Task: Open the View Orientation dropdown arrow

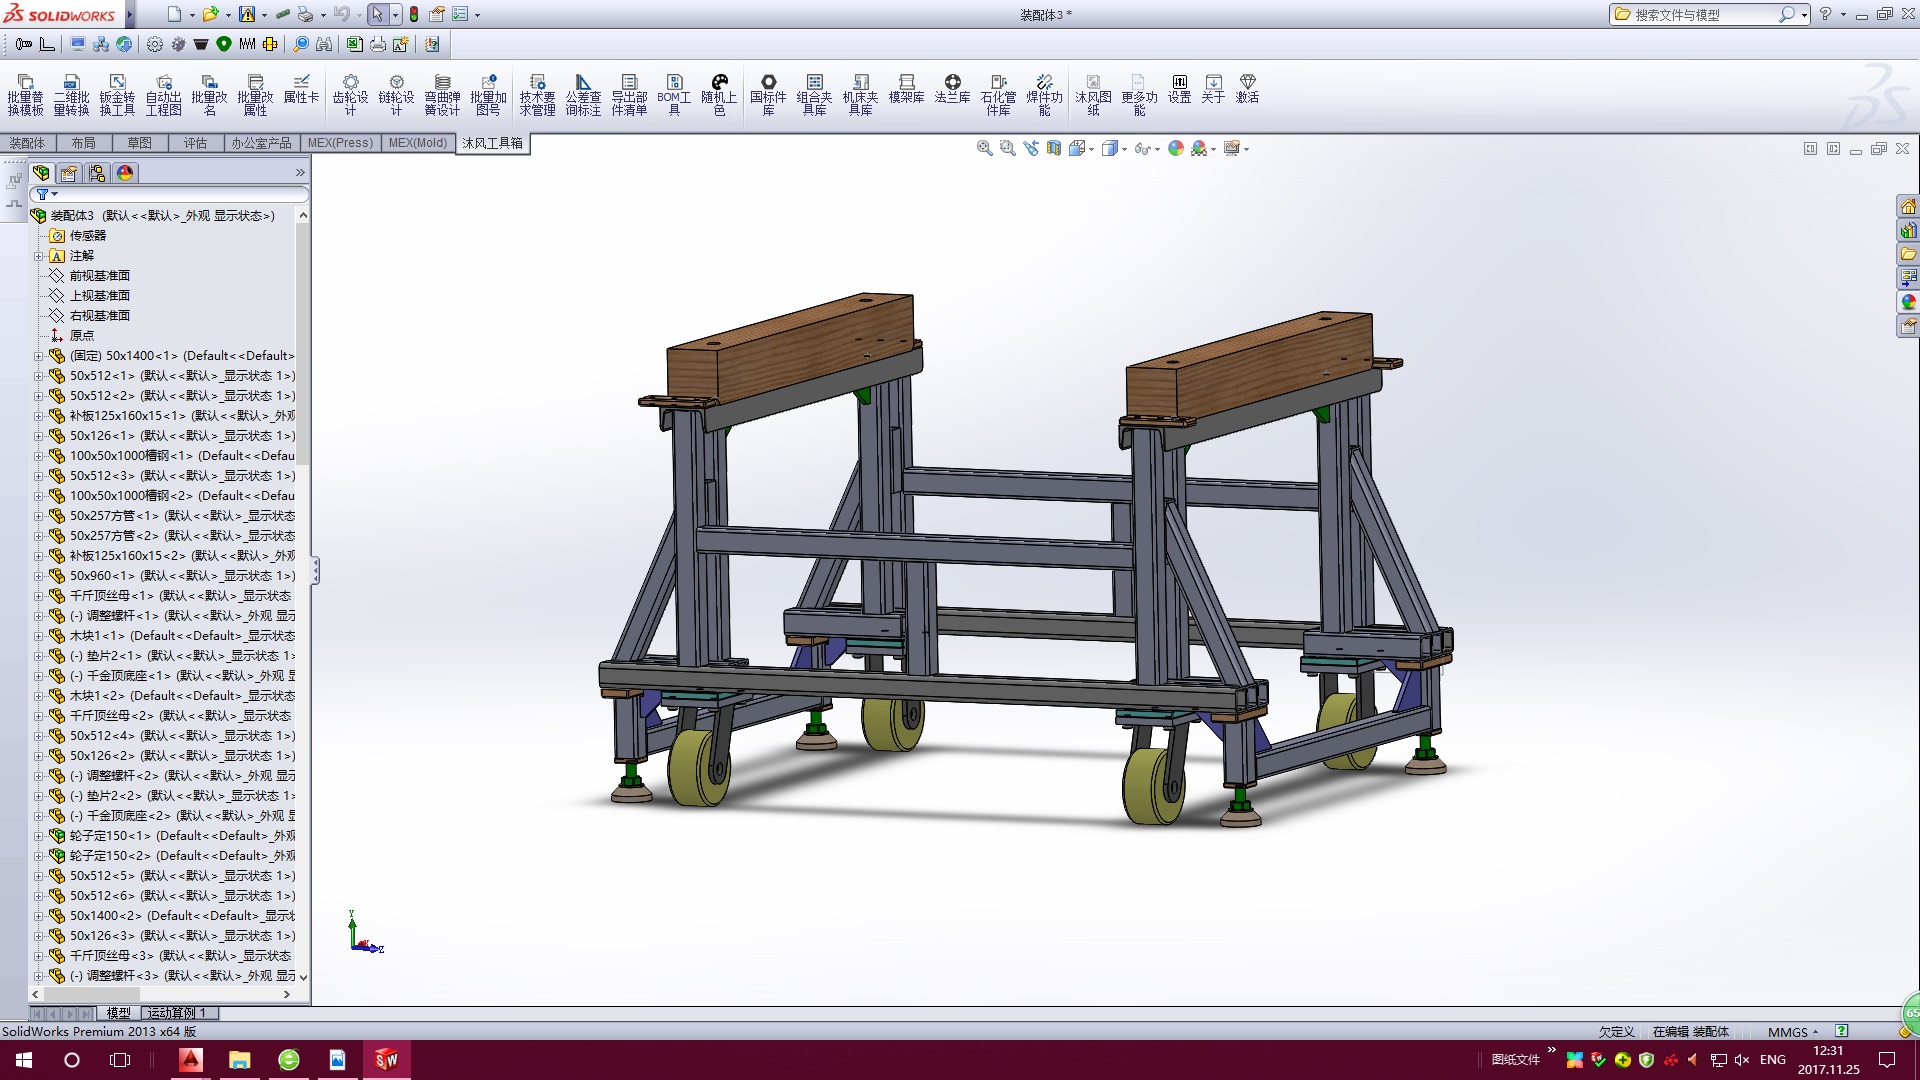Action: (1091, 149)
